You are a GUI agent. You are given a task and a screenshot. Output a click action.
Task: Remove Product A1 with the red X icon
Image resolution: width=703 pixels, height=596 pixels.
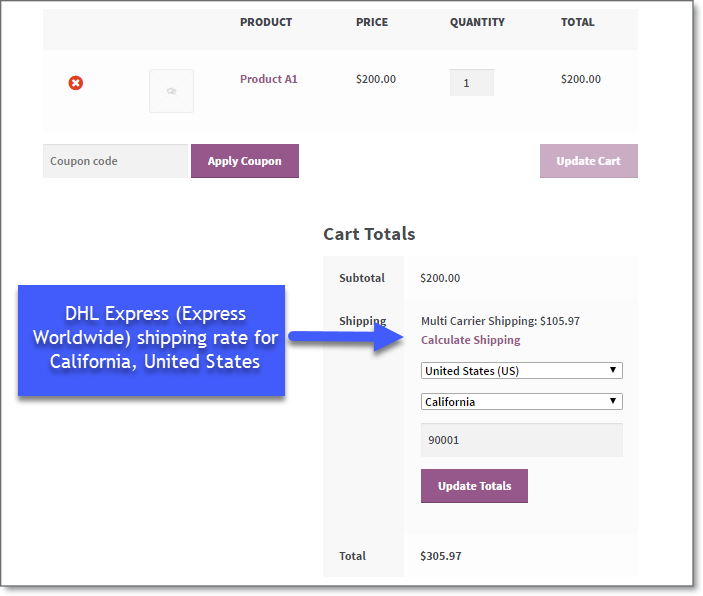[x=75, y=83]
